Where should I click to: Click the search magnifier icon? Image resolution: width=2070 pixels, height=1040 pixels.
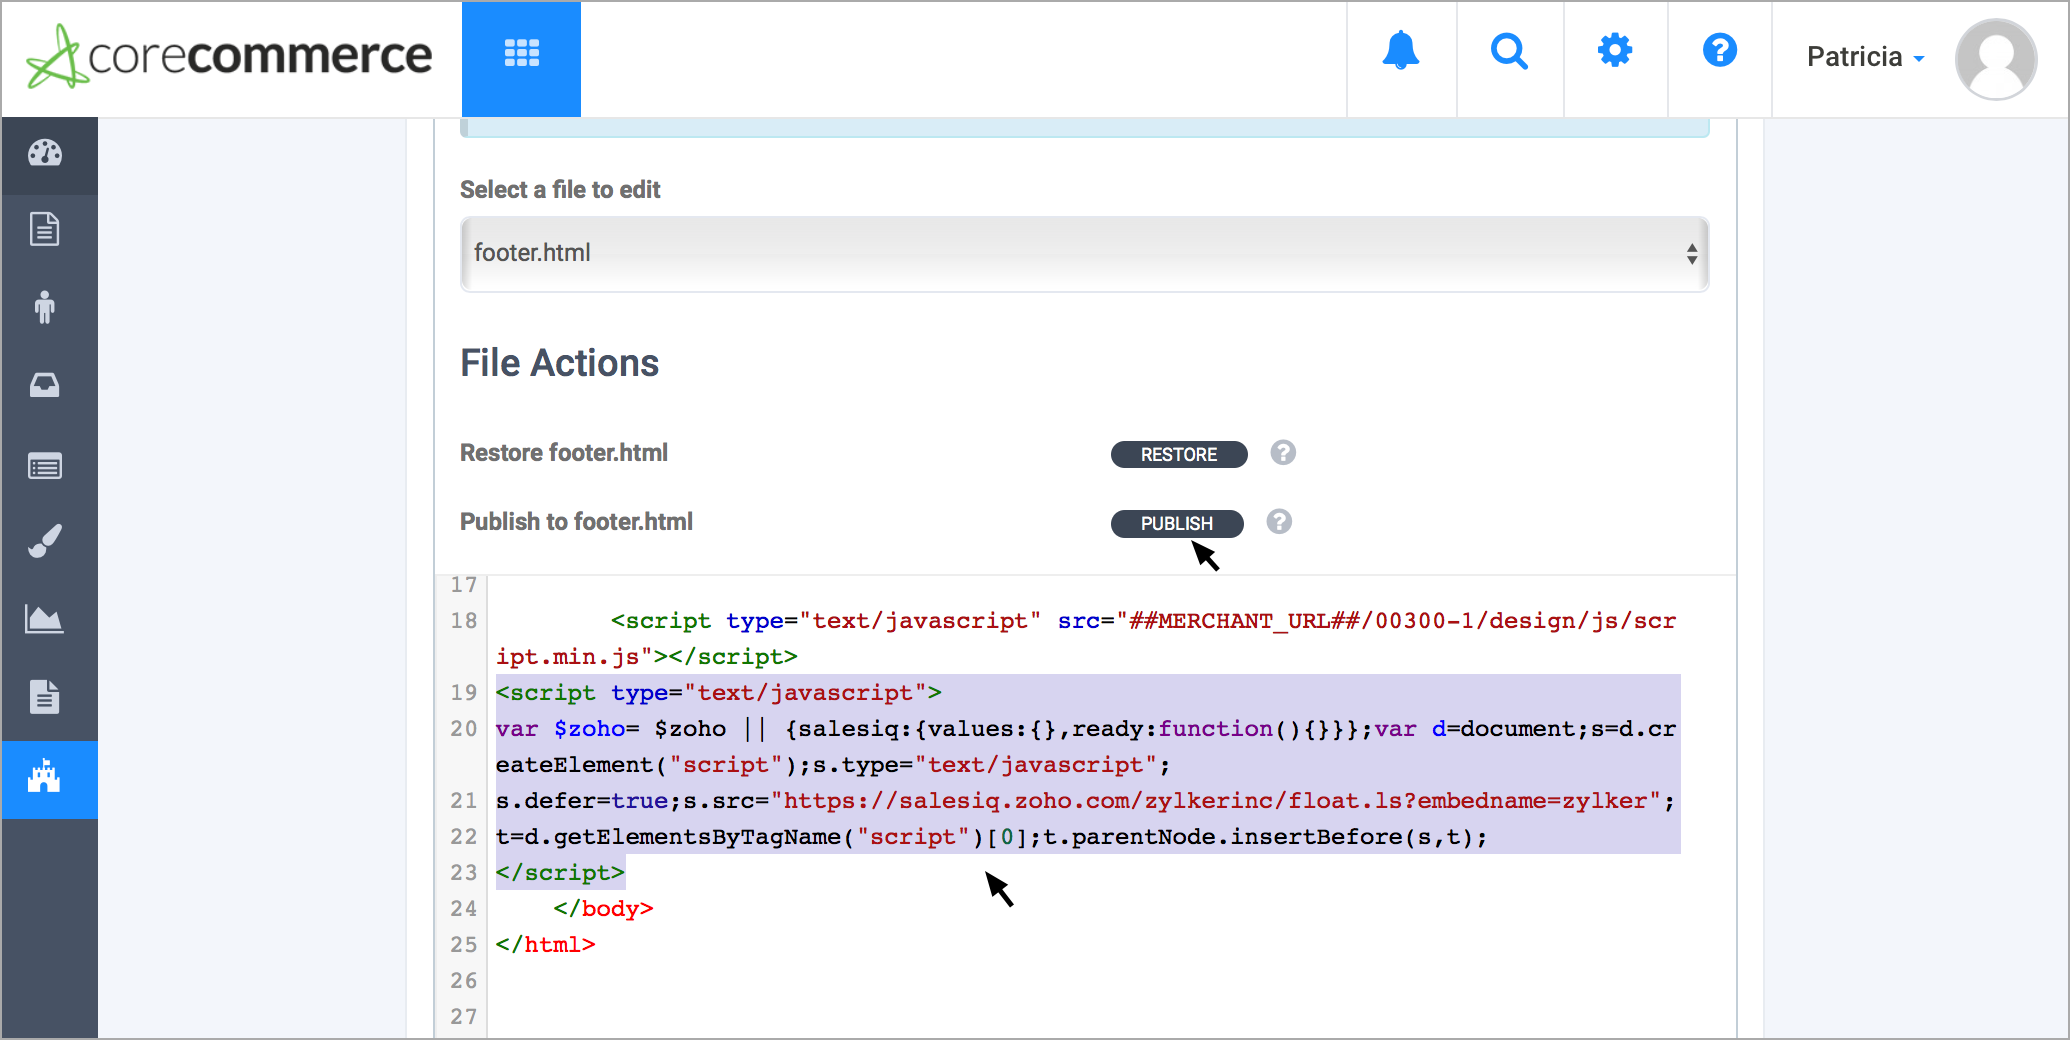(1509, 50)
